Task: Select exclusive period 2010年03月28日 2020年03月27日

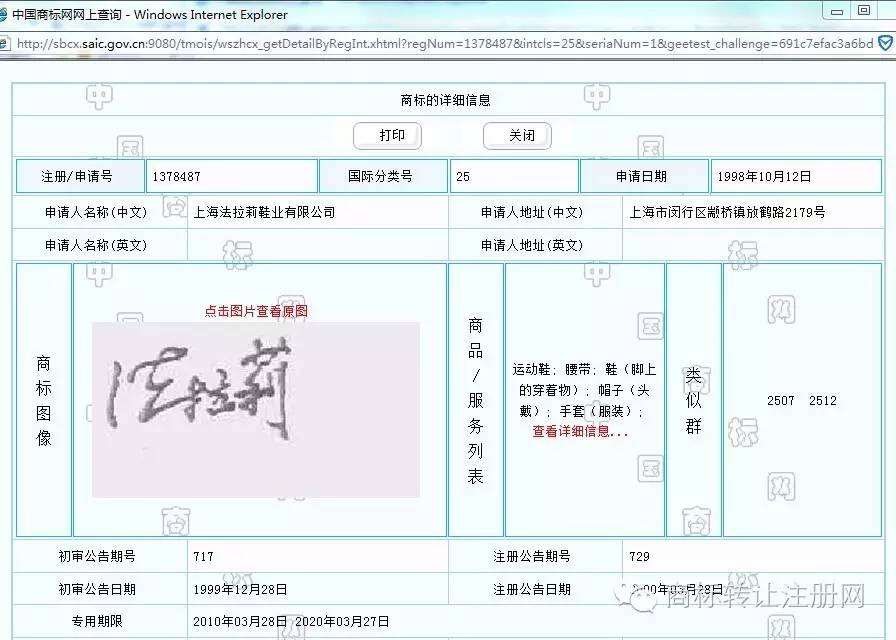Action: [291, 622]
